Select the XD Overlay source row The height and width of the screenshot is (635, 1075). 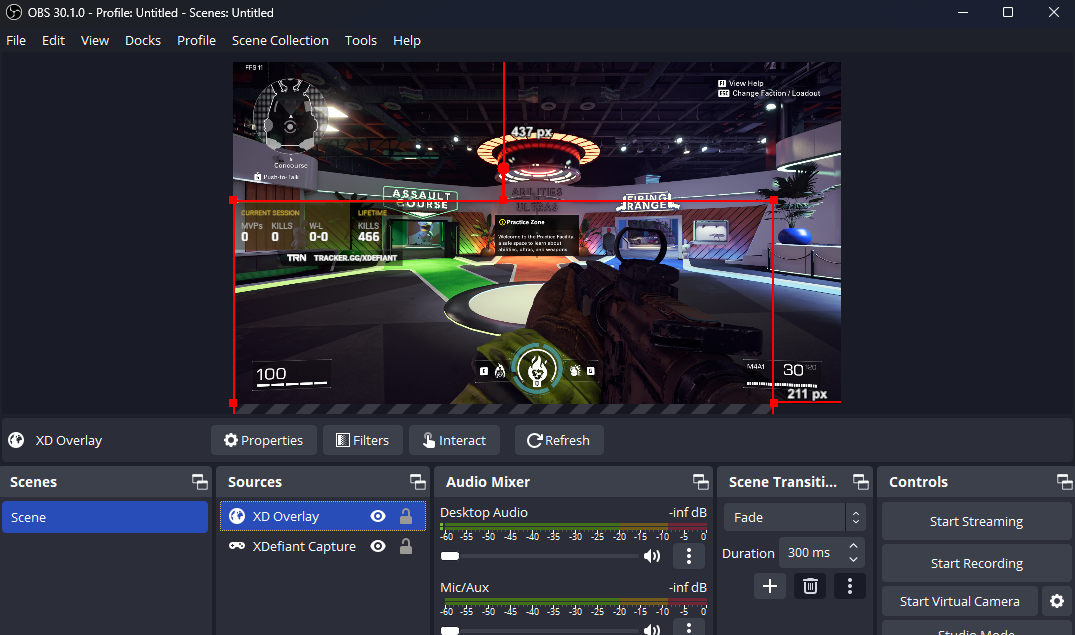(x=323, y=516)
